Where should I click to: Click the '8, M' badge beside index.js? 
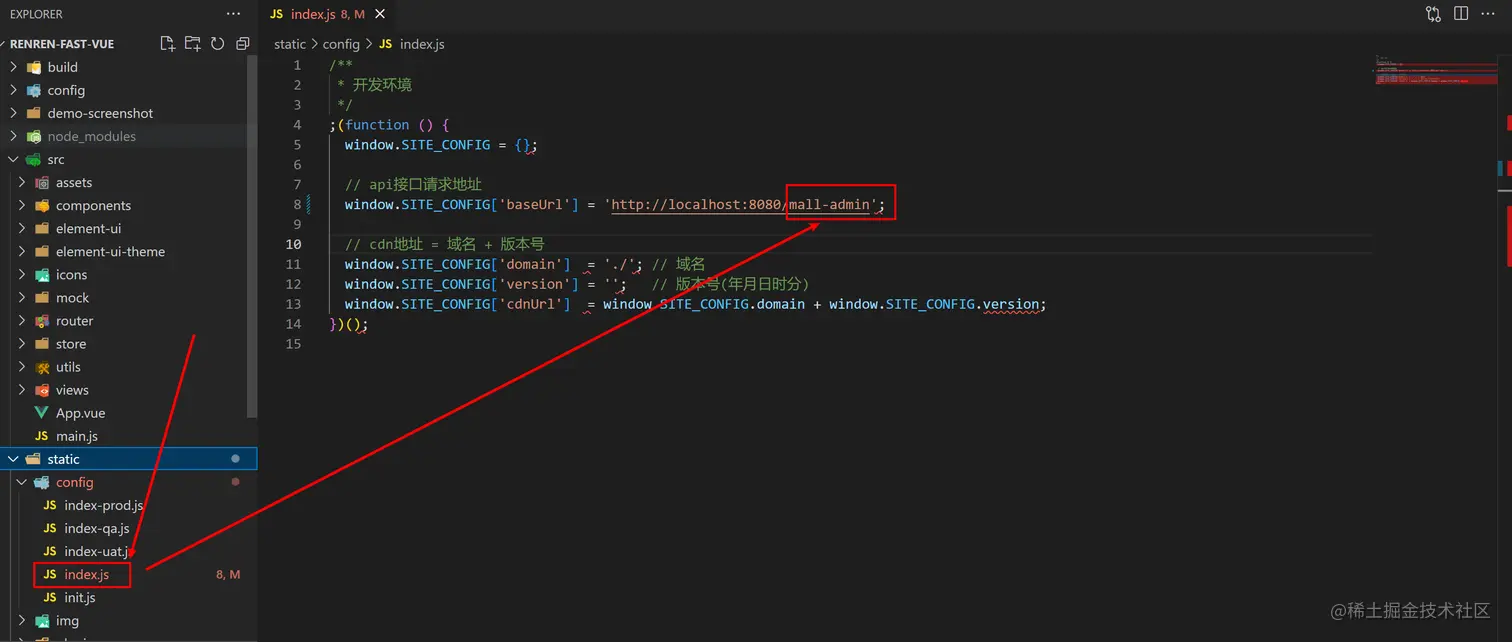click(228, 574)
